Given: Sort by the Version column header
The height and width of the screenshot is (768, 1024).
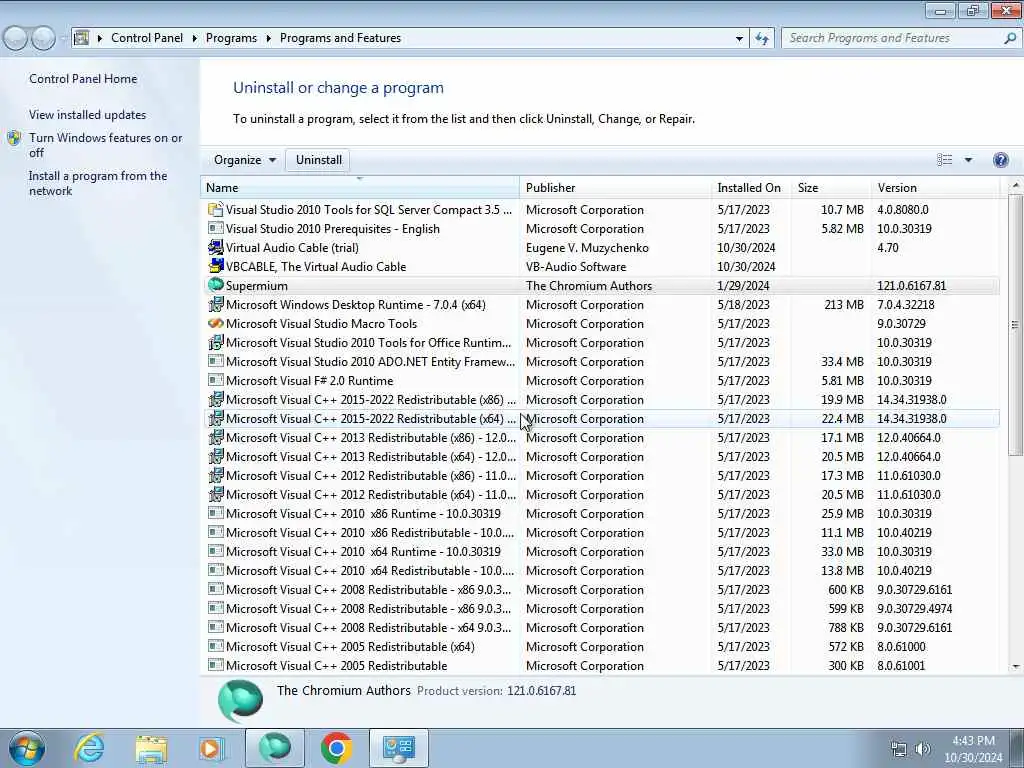Looking at the screenshot, I should pos(935,187).
